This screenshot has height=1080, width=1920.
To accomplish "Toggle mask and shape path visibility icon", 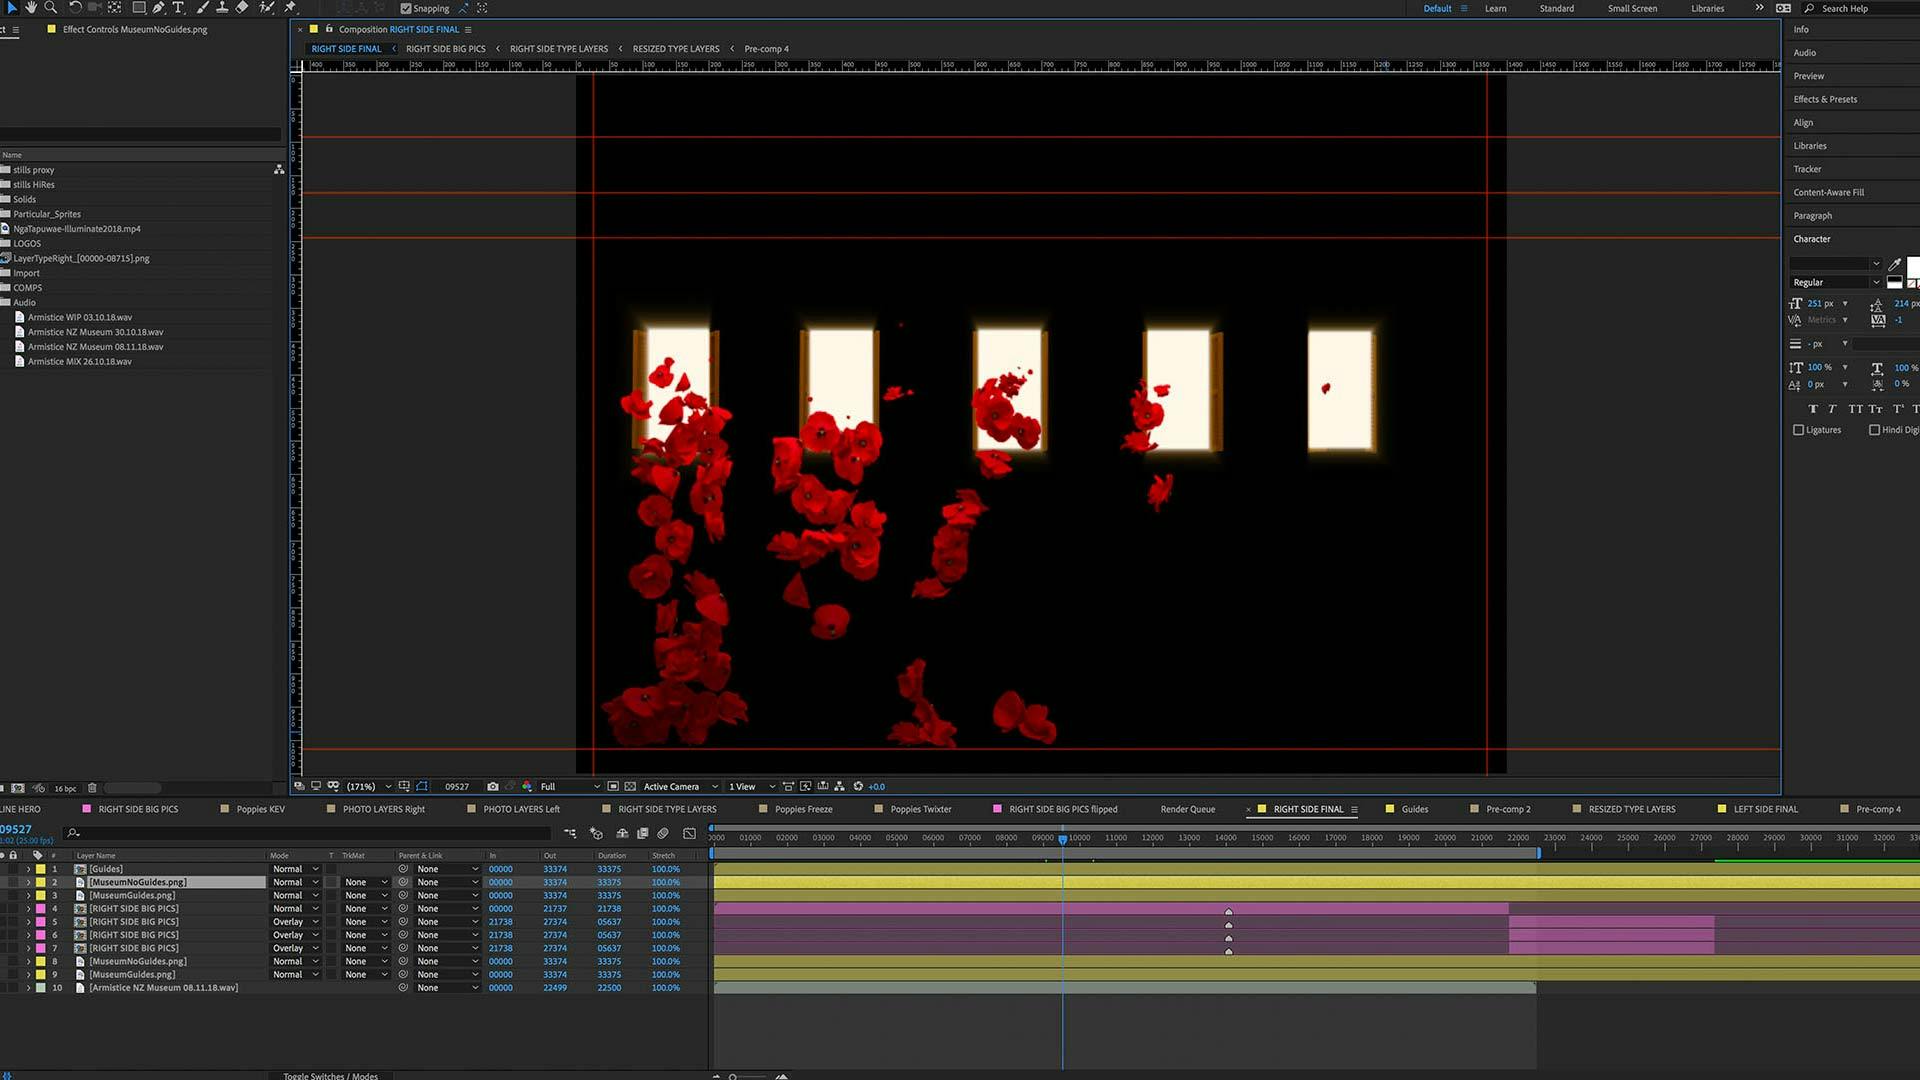I will tap(422, 787).
